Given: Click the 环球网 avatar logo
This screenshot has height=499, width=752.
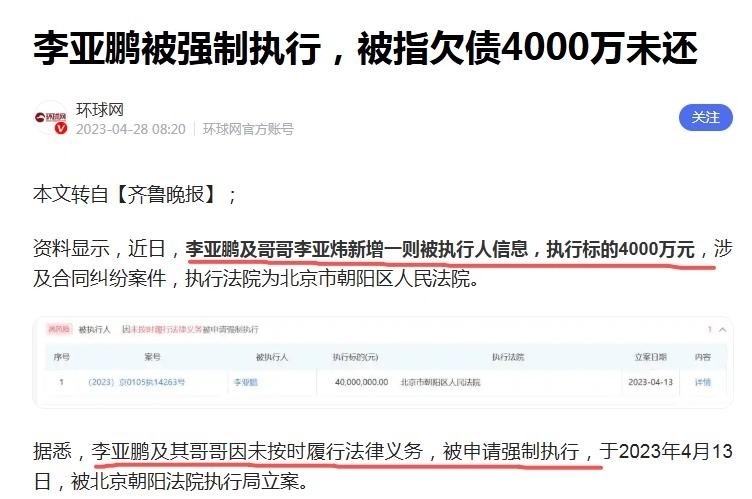Looking at the screenshot, I should [50, 118].
